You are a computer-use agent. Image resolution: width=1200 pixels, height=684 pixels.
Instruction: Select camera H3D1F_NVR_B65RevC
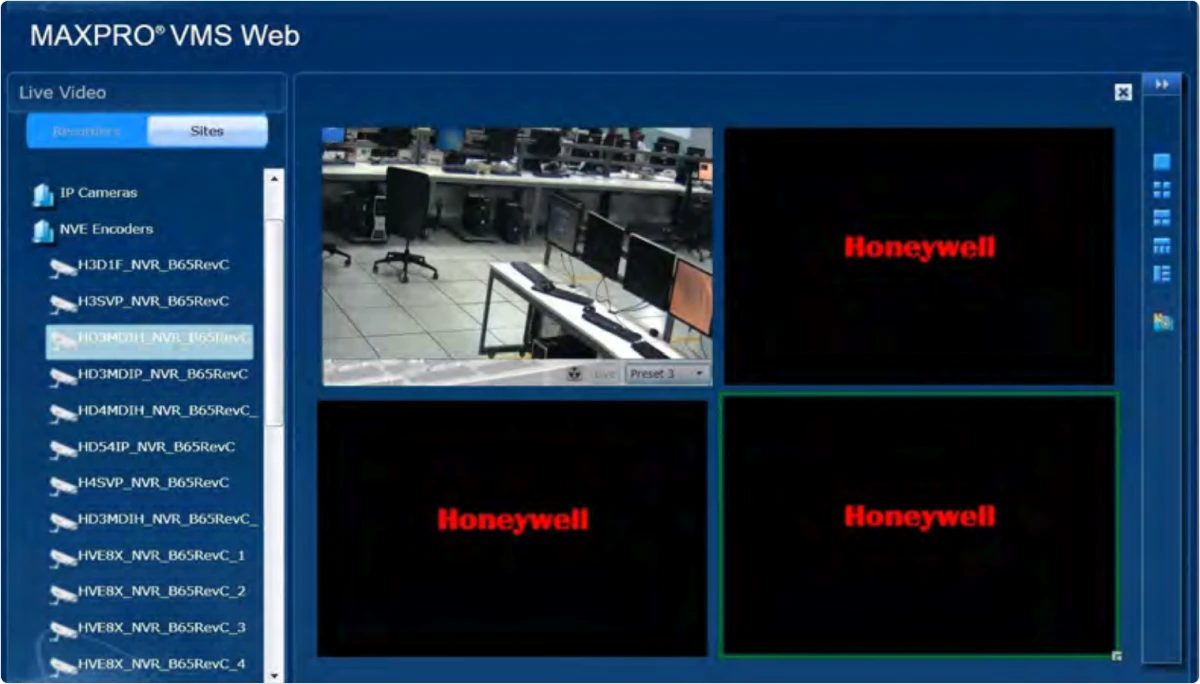tap(153, 265)
